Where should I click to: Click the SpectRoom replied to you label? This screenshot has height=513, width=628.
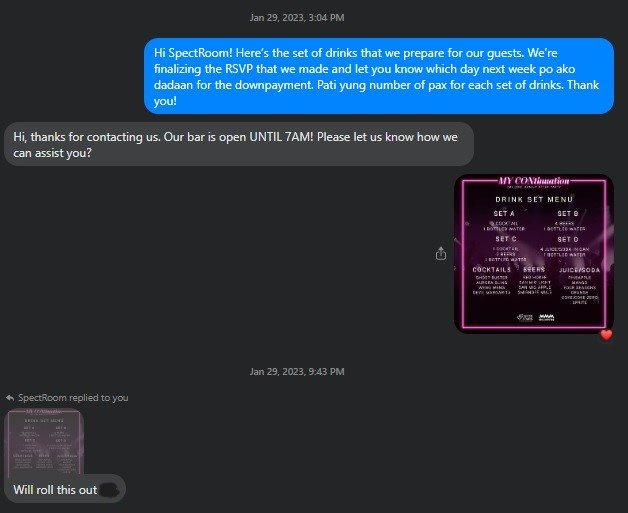tap(73, 398)
